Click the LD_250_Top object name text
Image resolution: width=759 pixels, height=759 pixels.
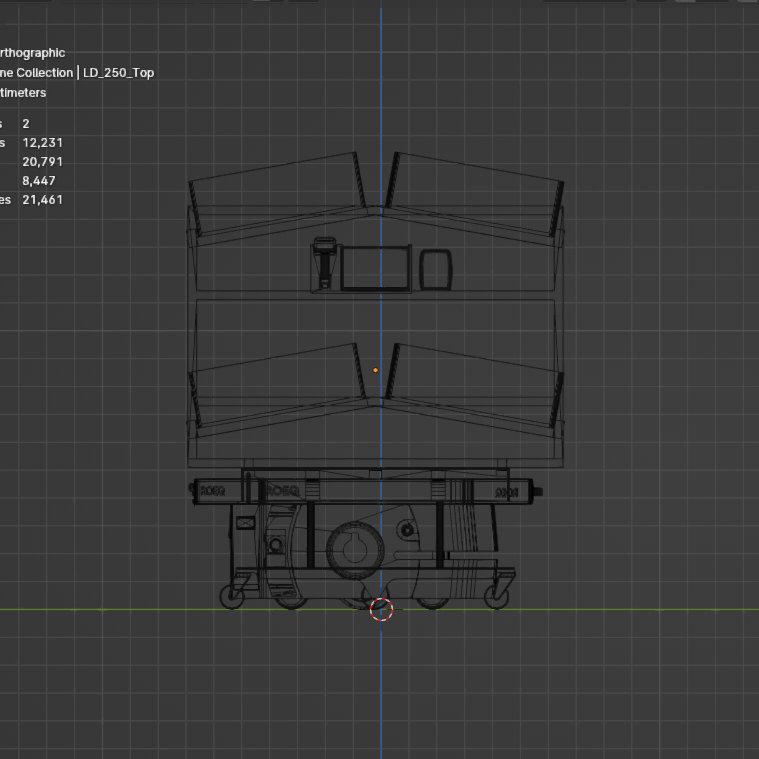point(118,73)
